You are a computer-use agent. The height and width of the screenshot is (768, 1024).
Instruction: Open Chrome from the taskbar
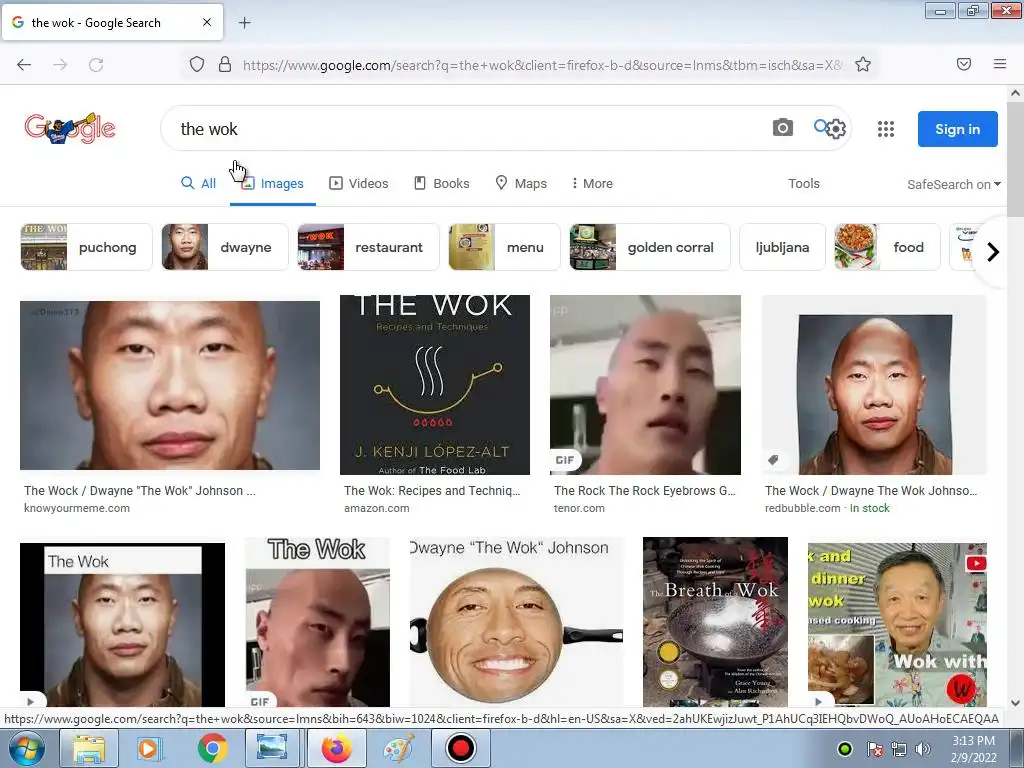tap(212, 748)
